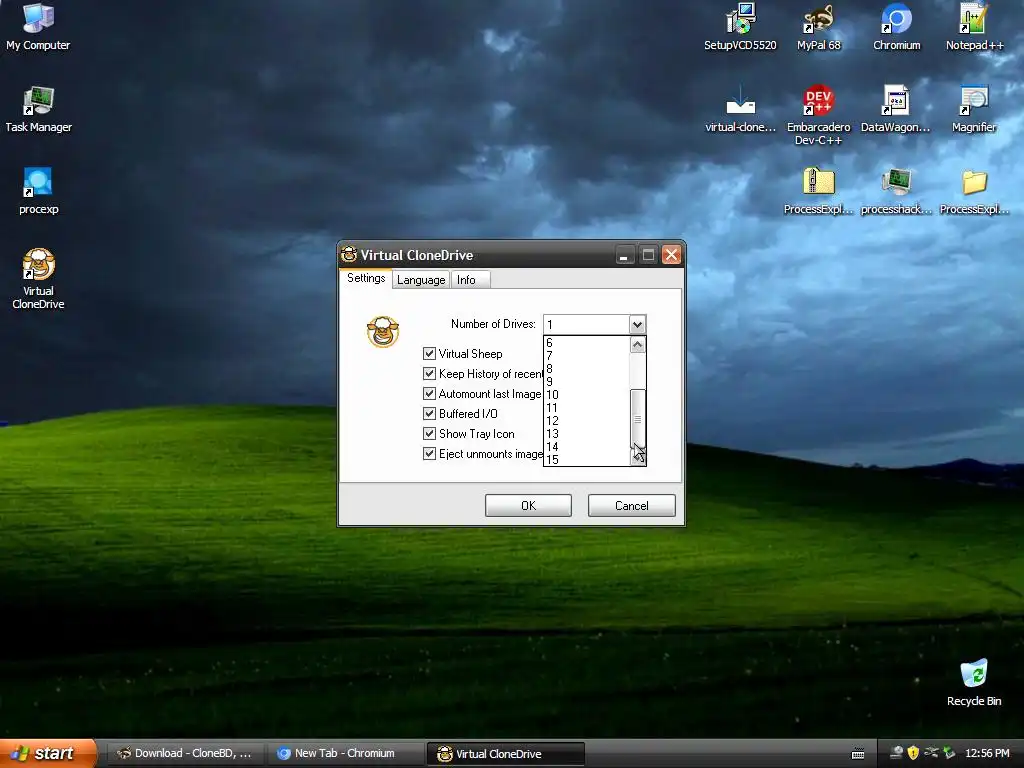Screen dimensions: 1024x768
Task: Click the on-screen keyboard taskbar icon
Action: [858, 754]
